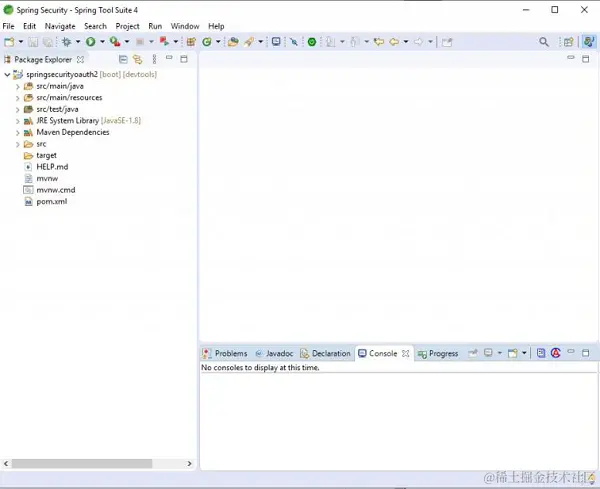Open the Run menu
Image resolution: width=600 pixels, height=489 pixels.
pyautogui.click(x=155, y=26)
